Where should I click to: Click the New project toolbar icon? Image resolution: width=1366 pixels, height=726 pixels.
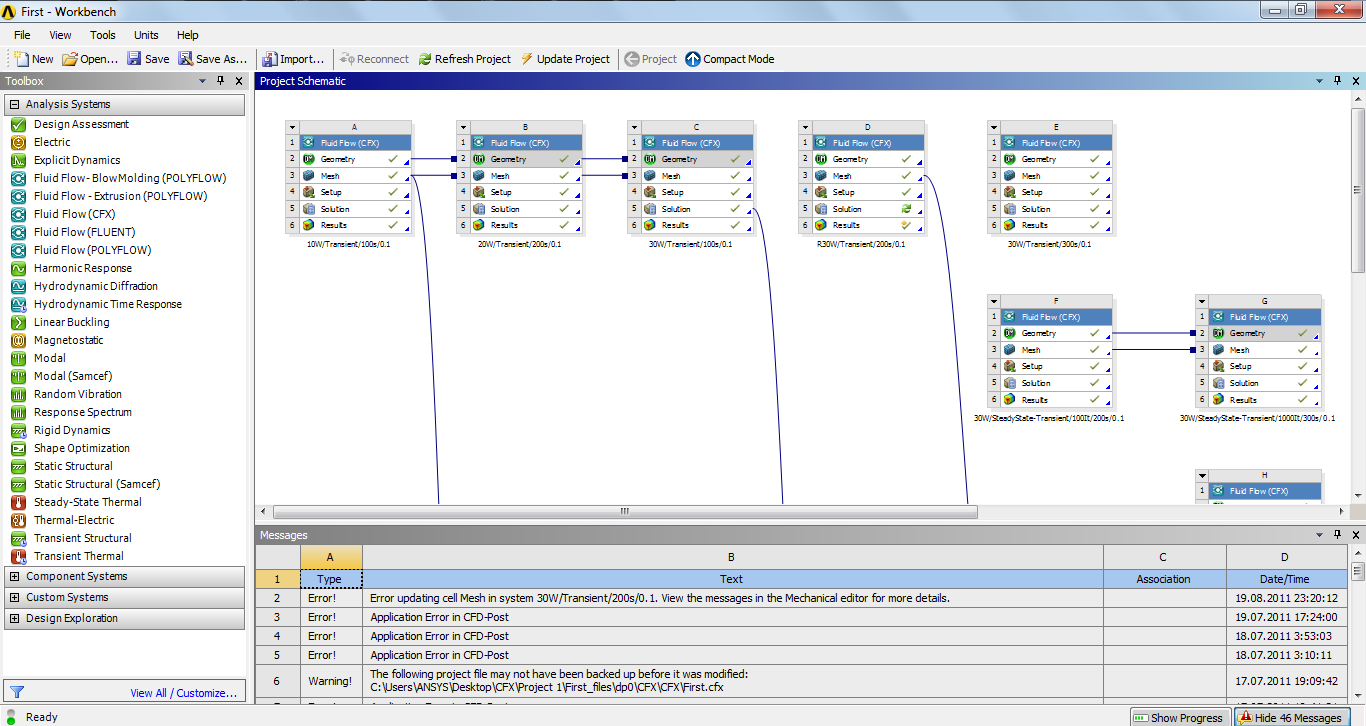tap(20, 59)
